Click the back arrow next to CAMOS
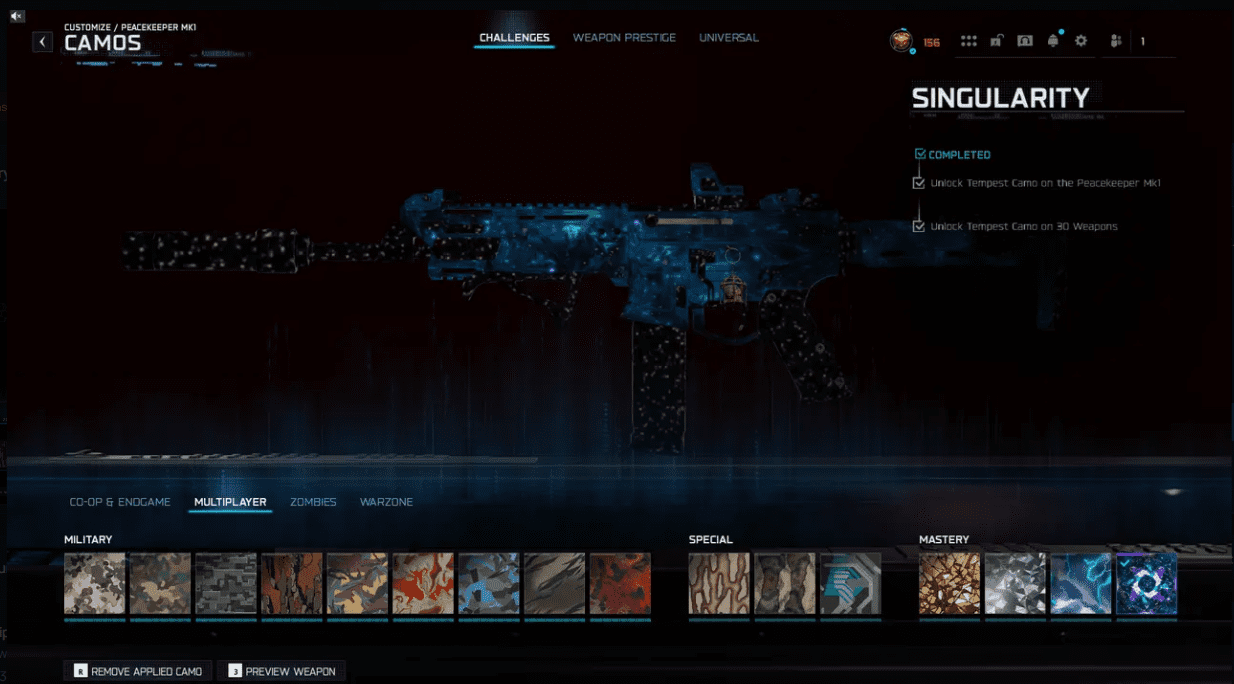This screenshot has width=1234, height=684. click(x=42, y=41)
